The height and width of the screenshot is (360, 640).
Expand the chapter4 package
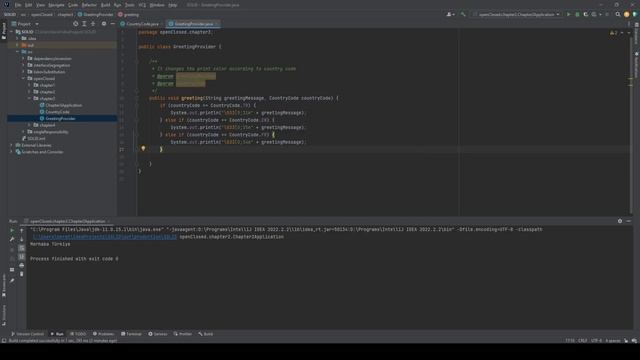[29, 125]
